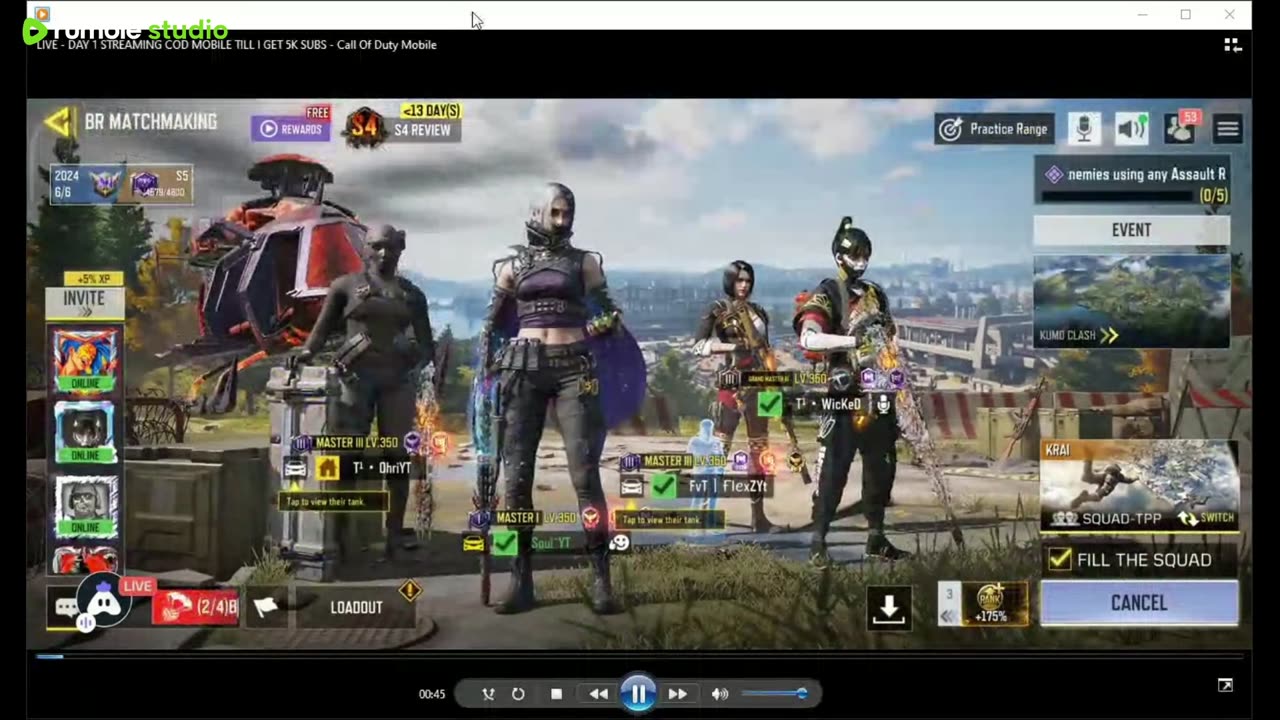Click the vehicle icon beside OhriYT
The image size is (1280, 720).
(x=295, y=469)
